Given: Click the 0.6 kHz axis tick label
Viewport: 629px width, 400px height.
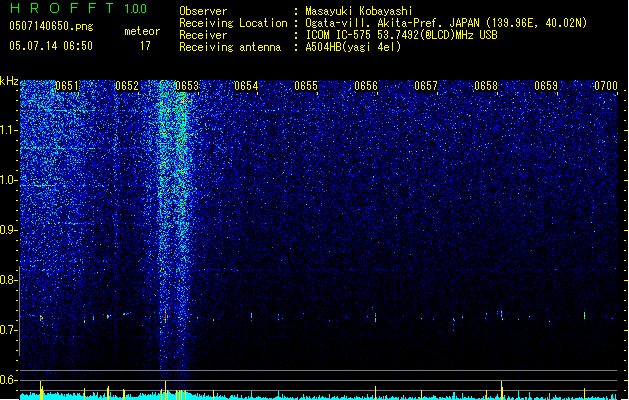Looking at the screenshot, I should [8, 380].
